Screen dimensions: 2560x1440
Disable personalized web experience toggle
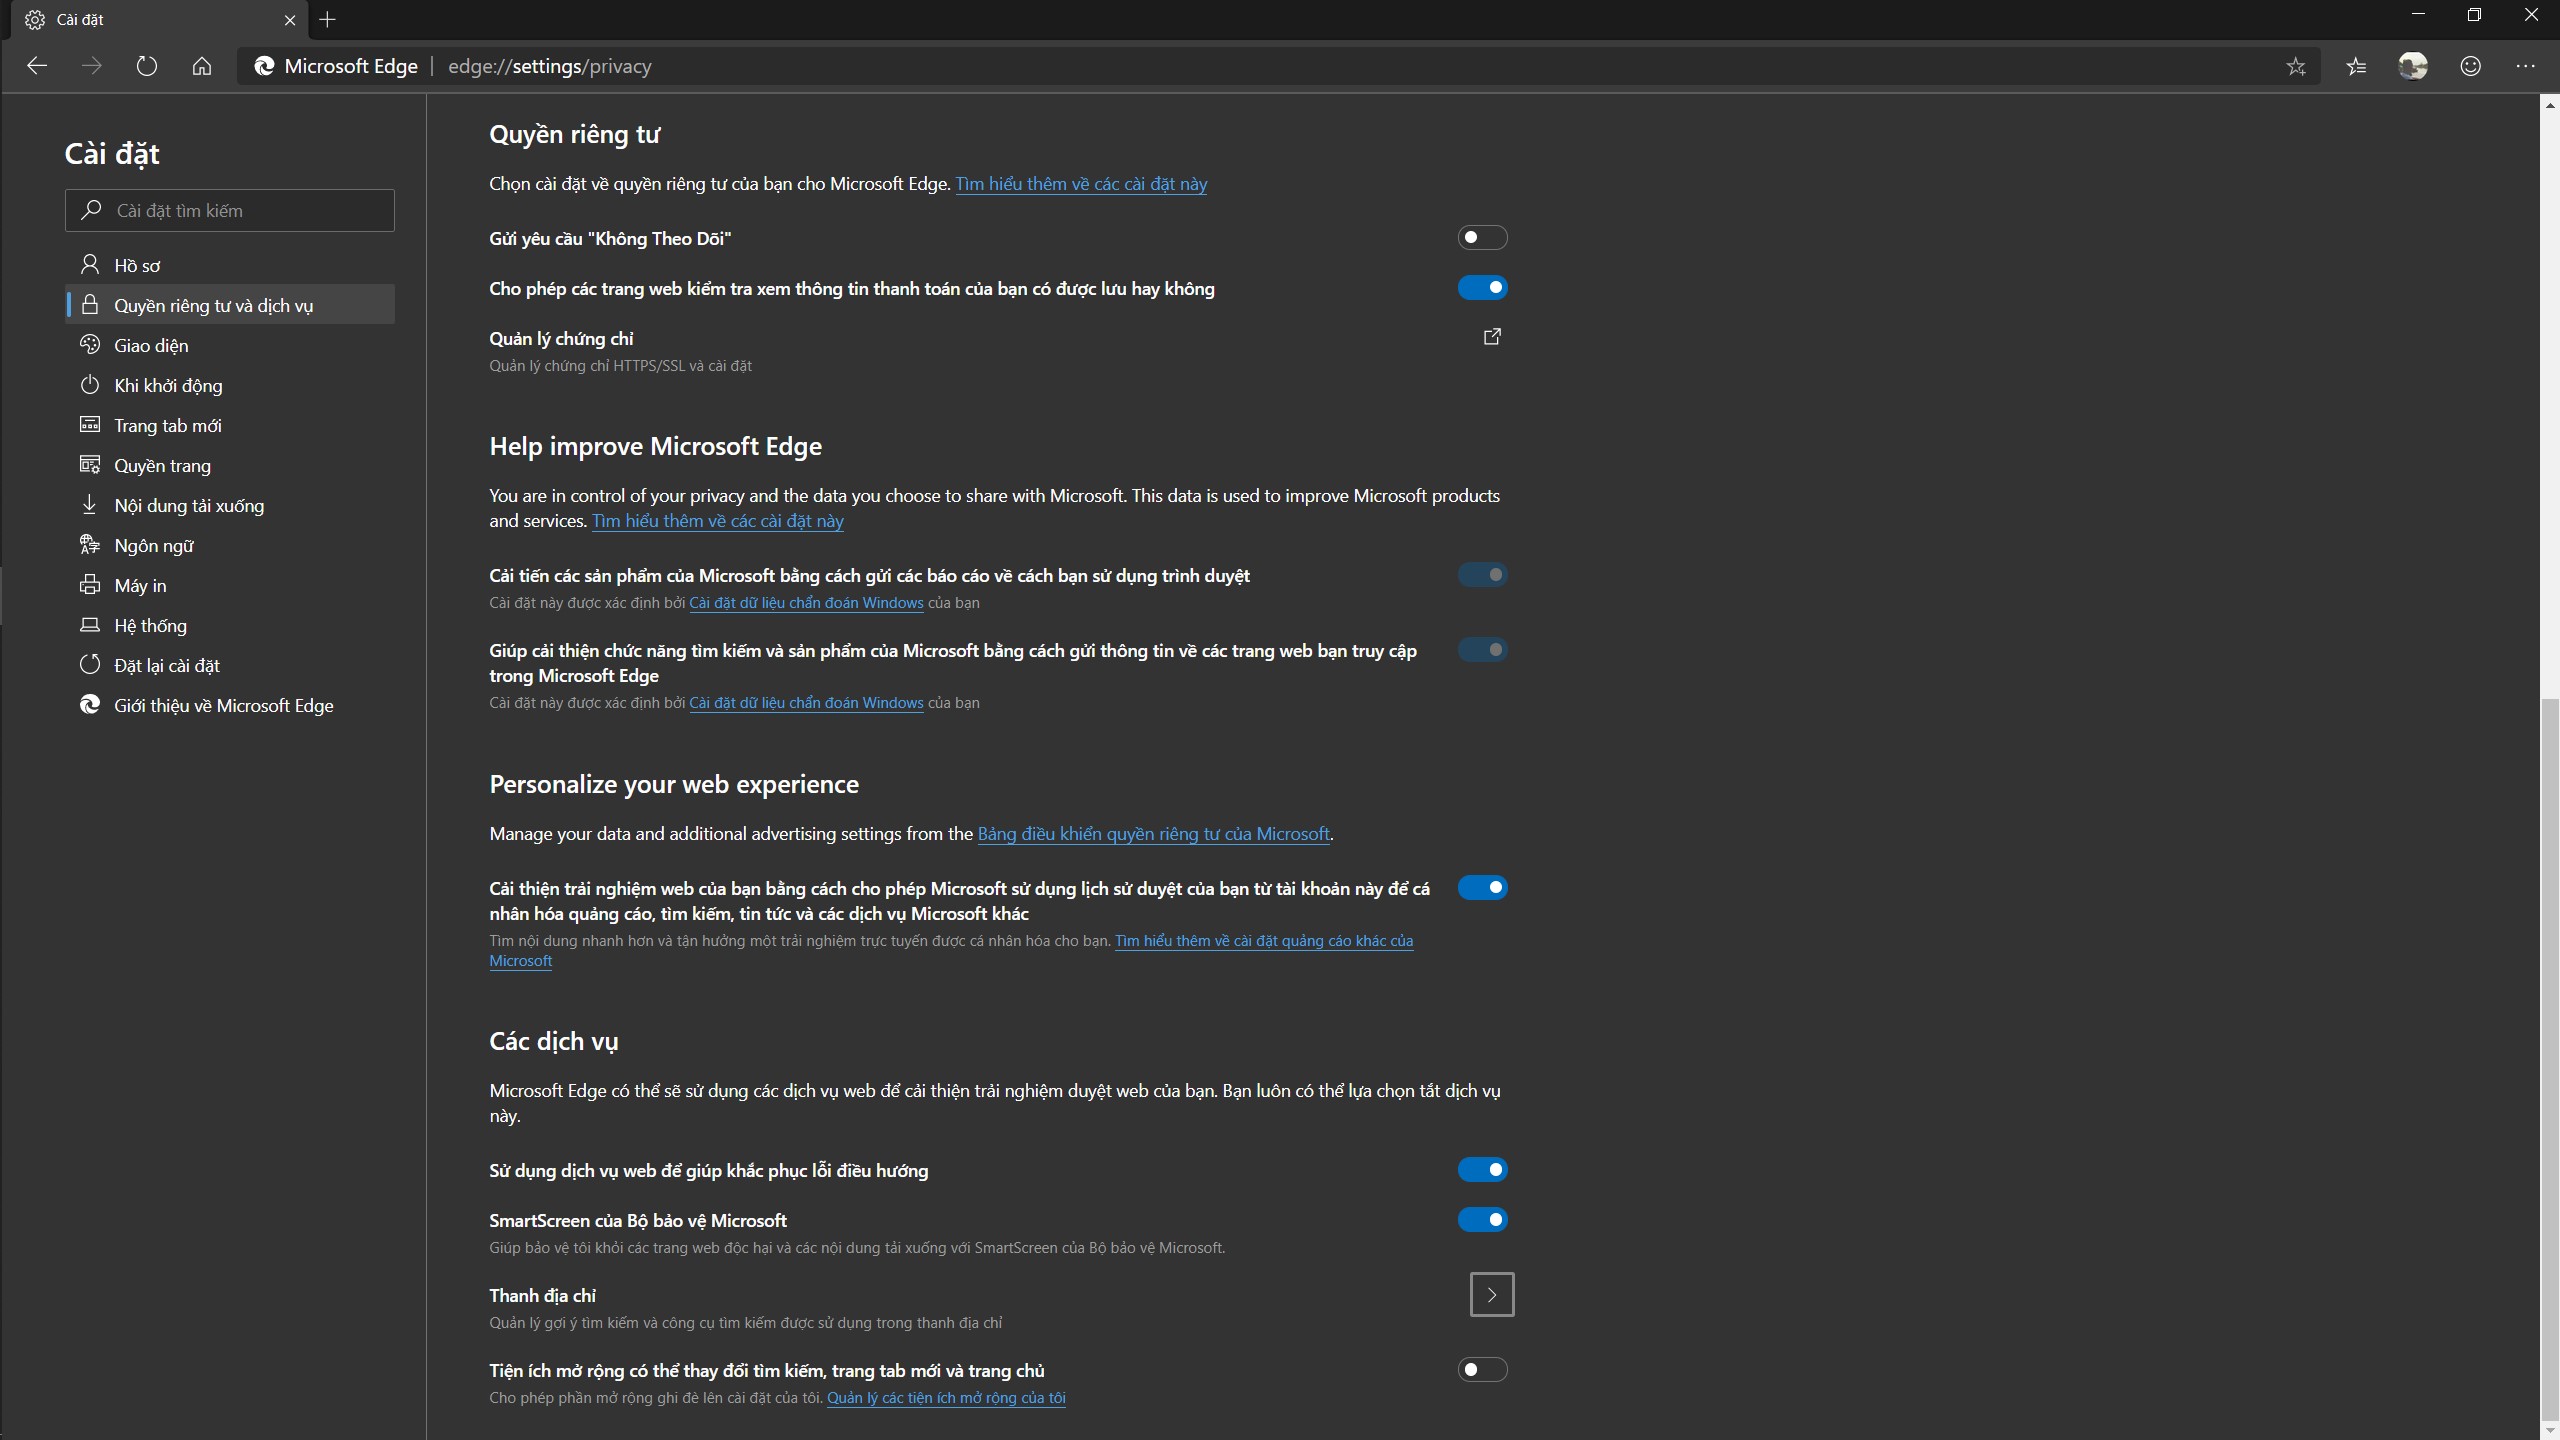[x=1482, y=888]
